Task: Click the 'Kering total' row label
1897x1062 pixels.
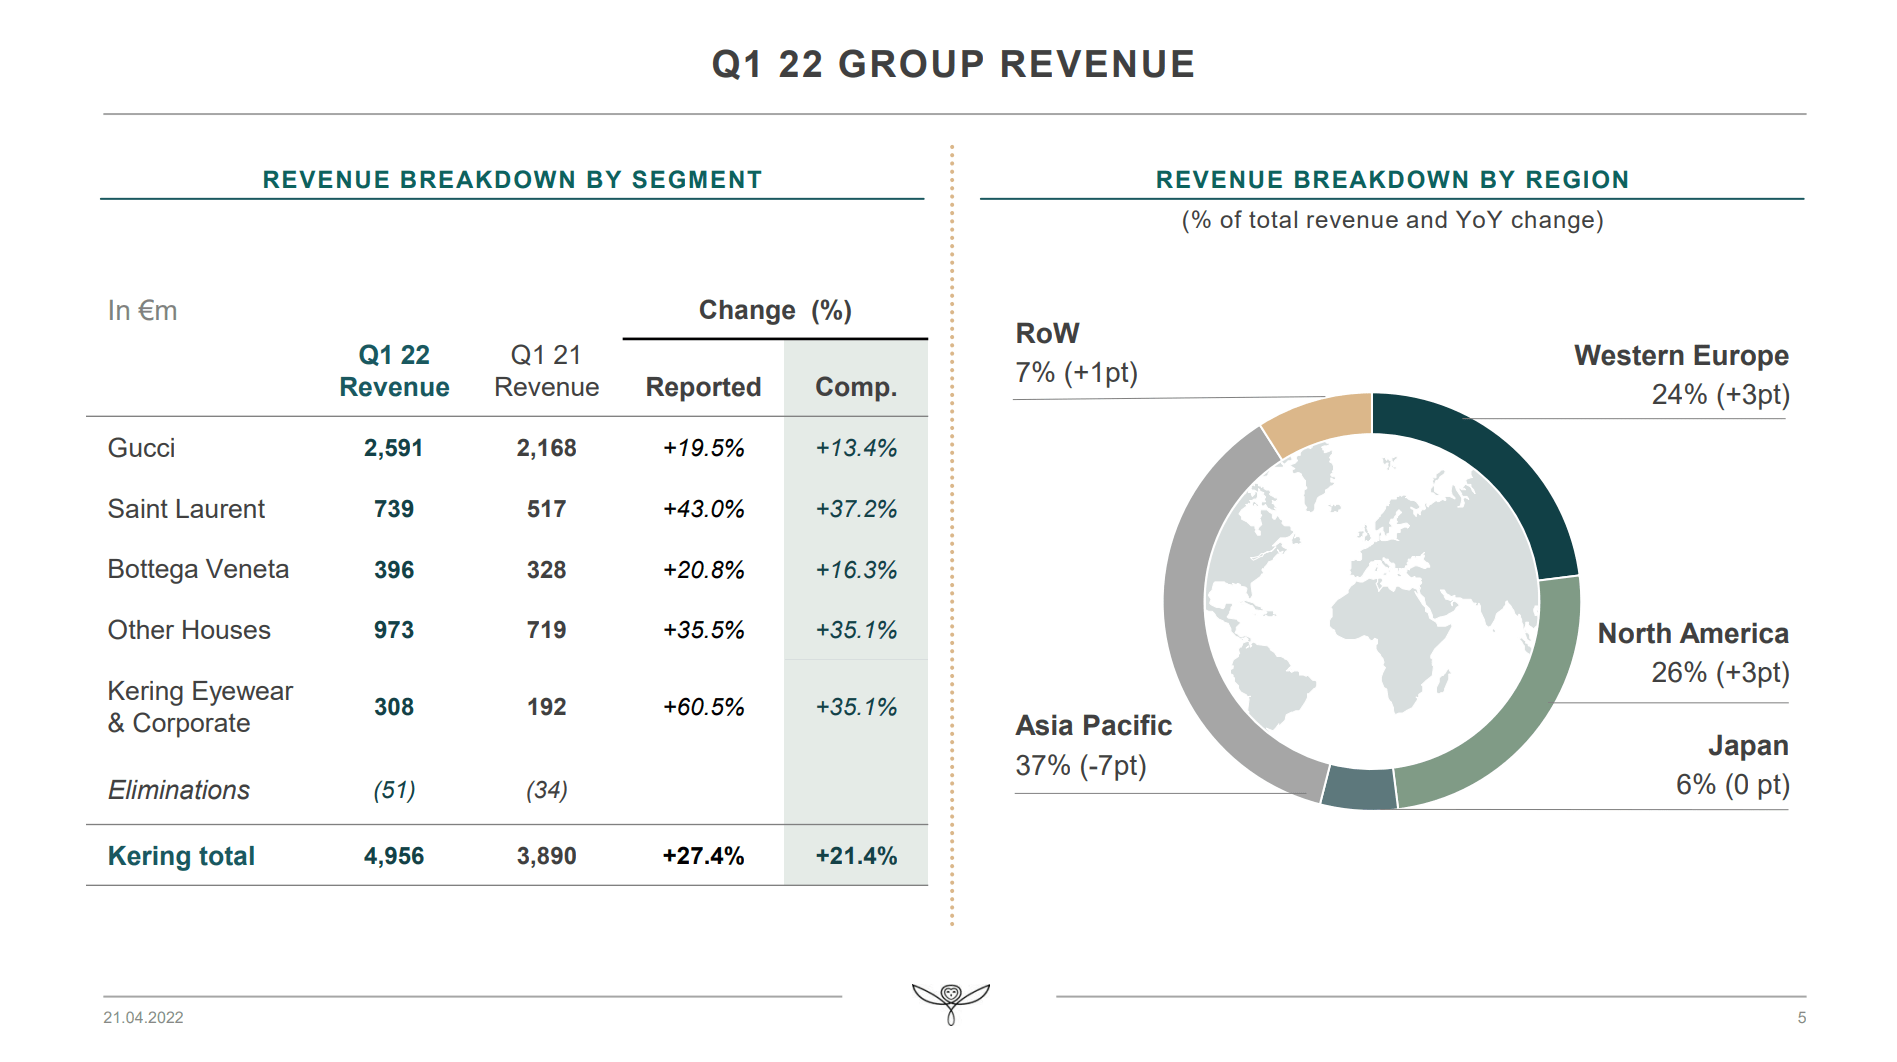Action: (x=181, y=856)
